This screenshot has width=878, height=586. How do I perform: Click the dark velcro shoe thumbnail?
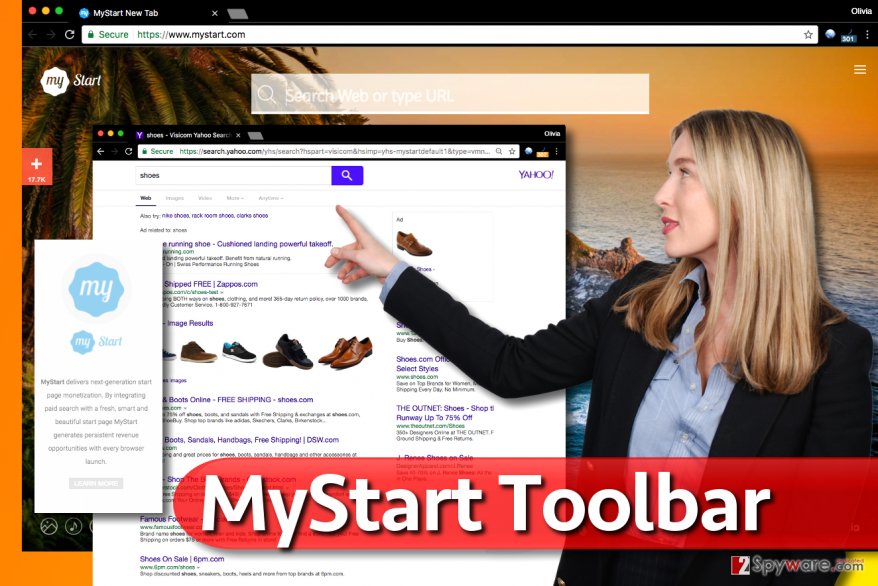point(288,351)
